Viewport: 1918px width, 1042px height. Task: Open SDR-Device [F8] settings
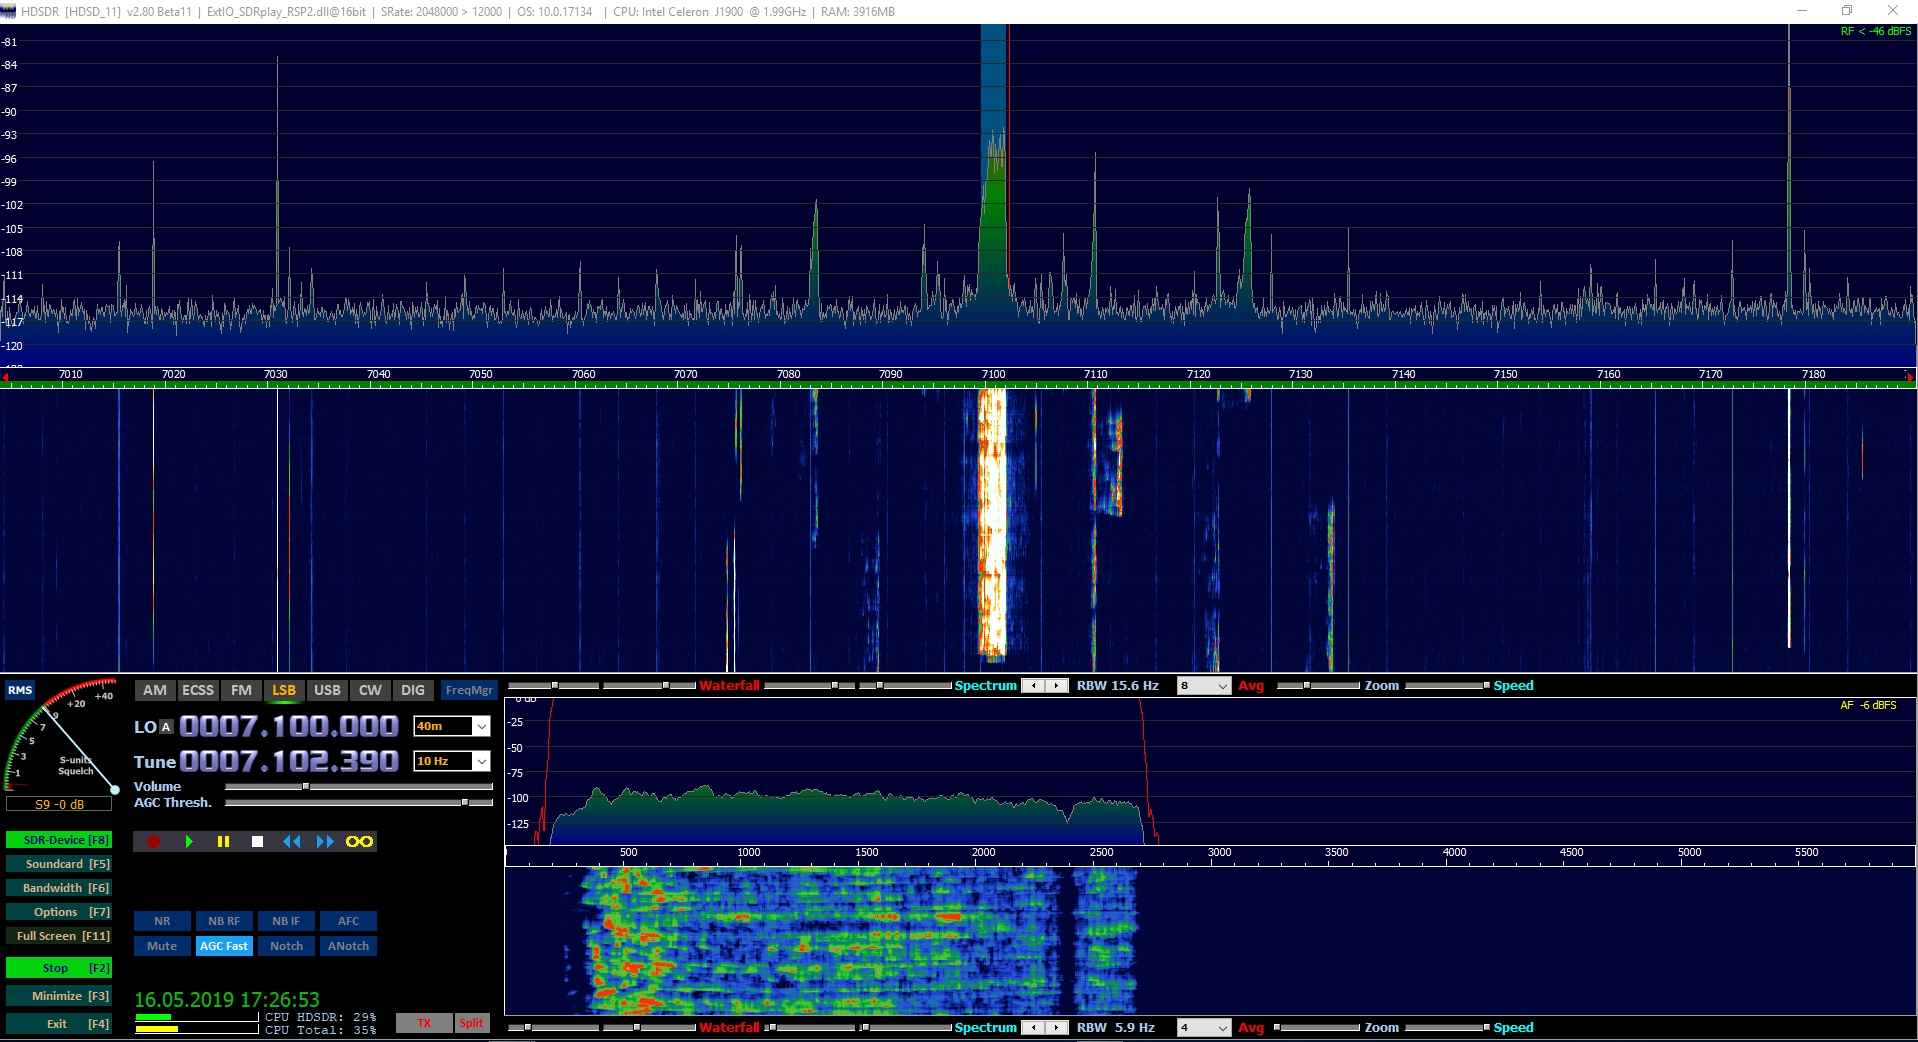click(x=59, y=840)
